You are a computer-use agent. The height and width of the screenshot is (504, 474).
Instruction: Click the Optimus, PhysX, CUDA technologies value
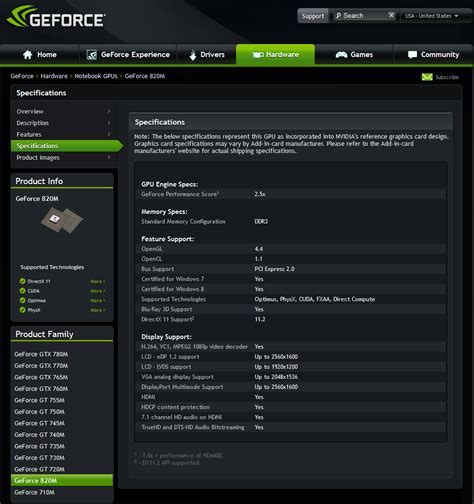pos(315,299)
